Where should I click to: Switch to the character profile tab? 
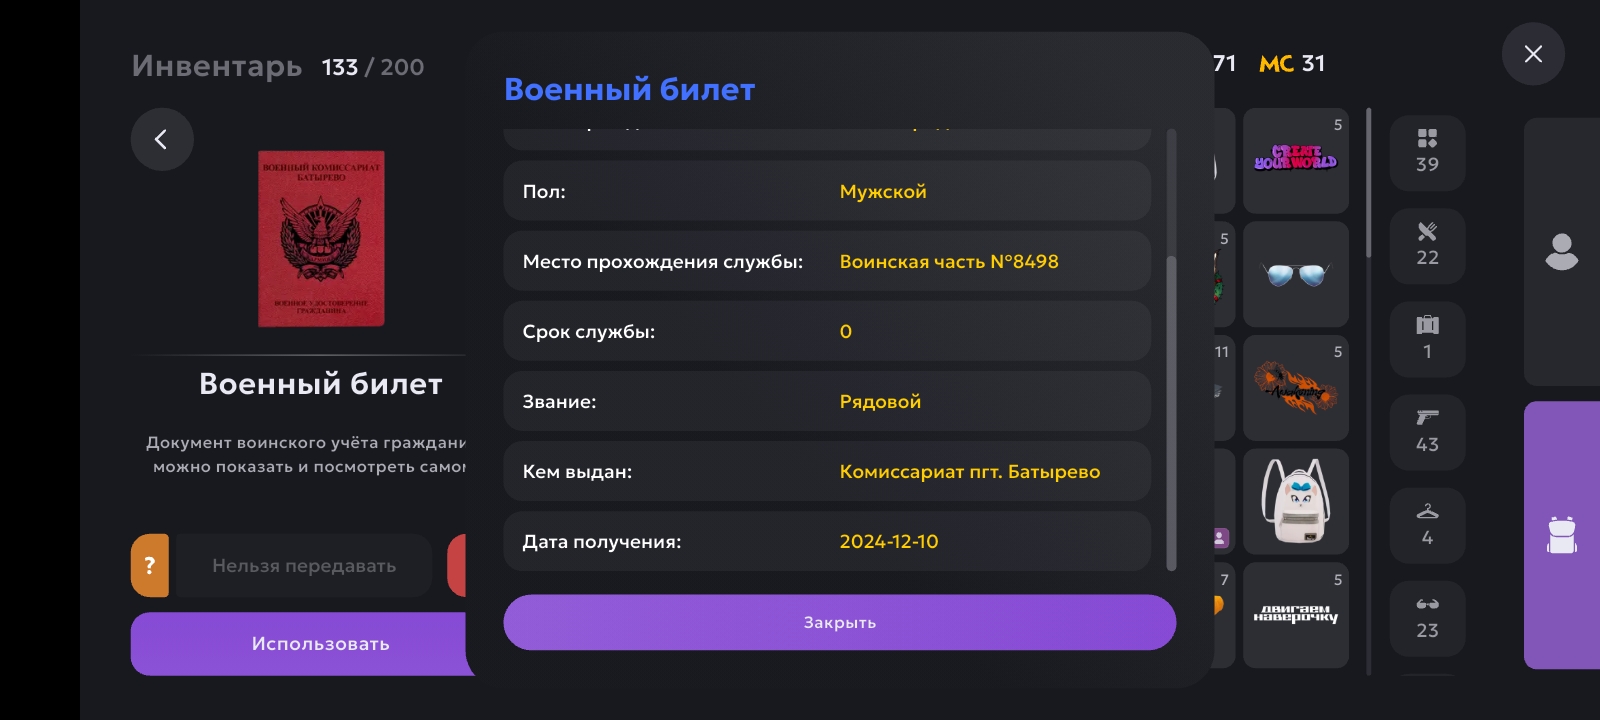pos(1561,252)
